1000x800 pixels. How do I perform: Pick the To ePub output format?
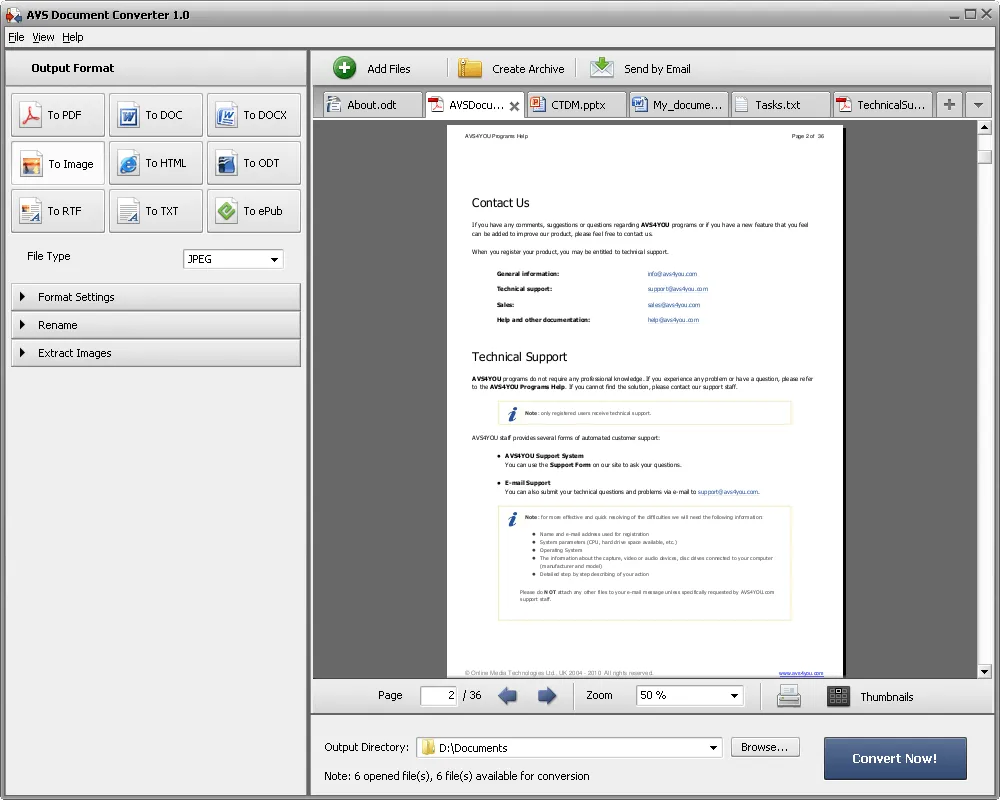tap(254, 210)
